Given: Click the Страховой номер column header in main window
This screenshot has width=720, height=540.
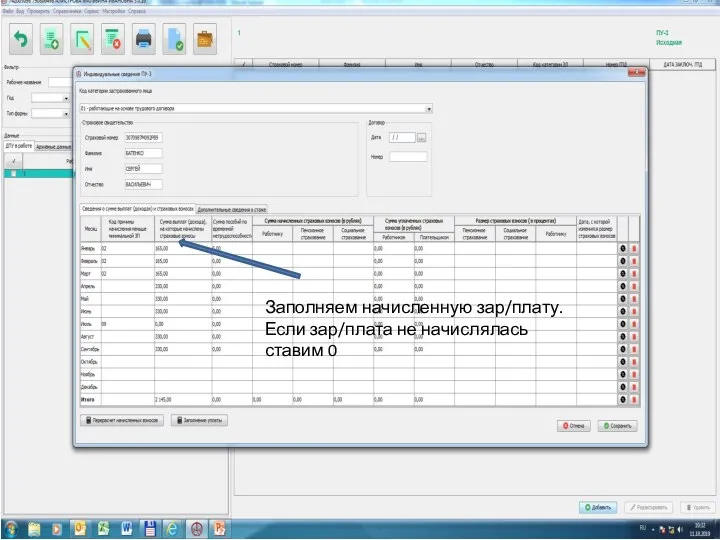Looking at the screenshot, I should (x=285, y=65).
